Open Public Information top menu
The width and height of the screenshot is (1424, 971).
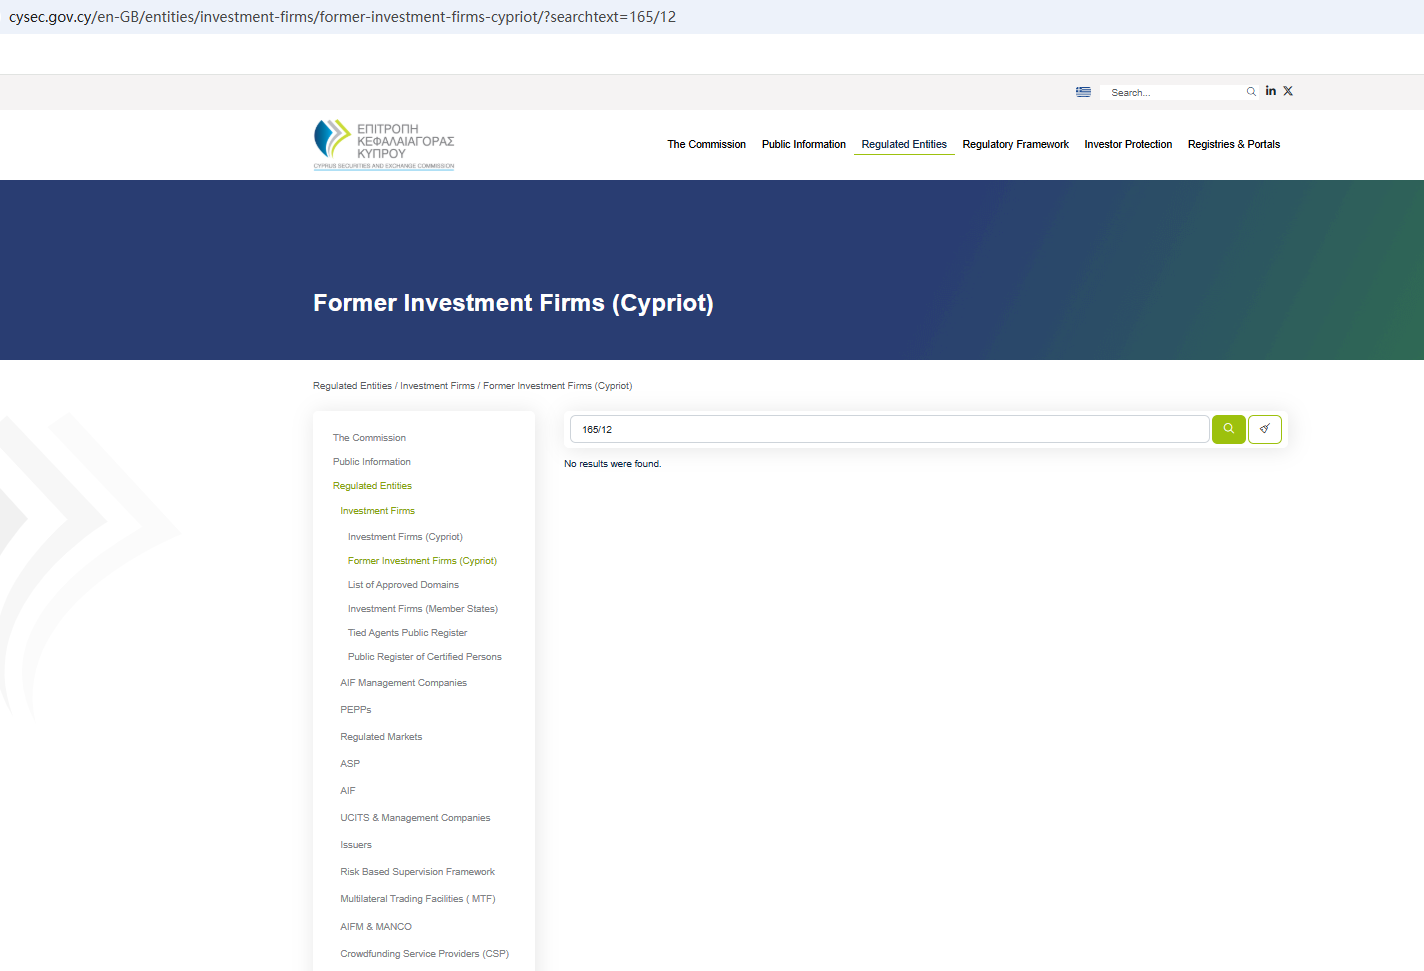[x=804, y=144]
